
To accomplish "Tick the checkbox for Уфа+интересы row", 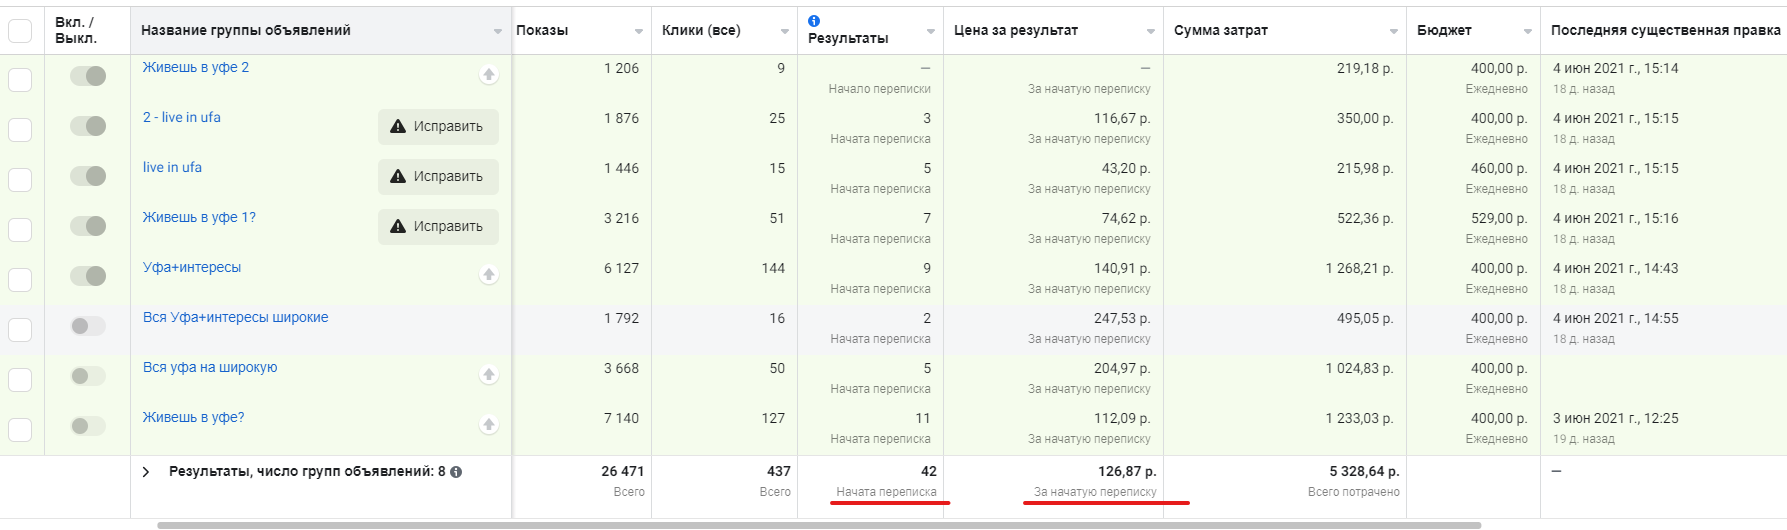I will pyautogui.click(x=20, y=280).
